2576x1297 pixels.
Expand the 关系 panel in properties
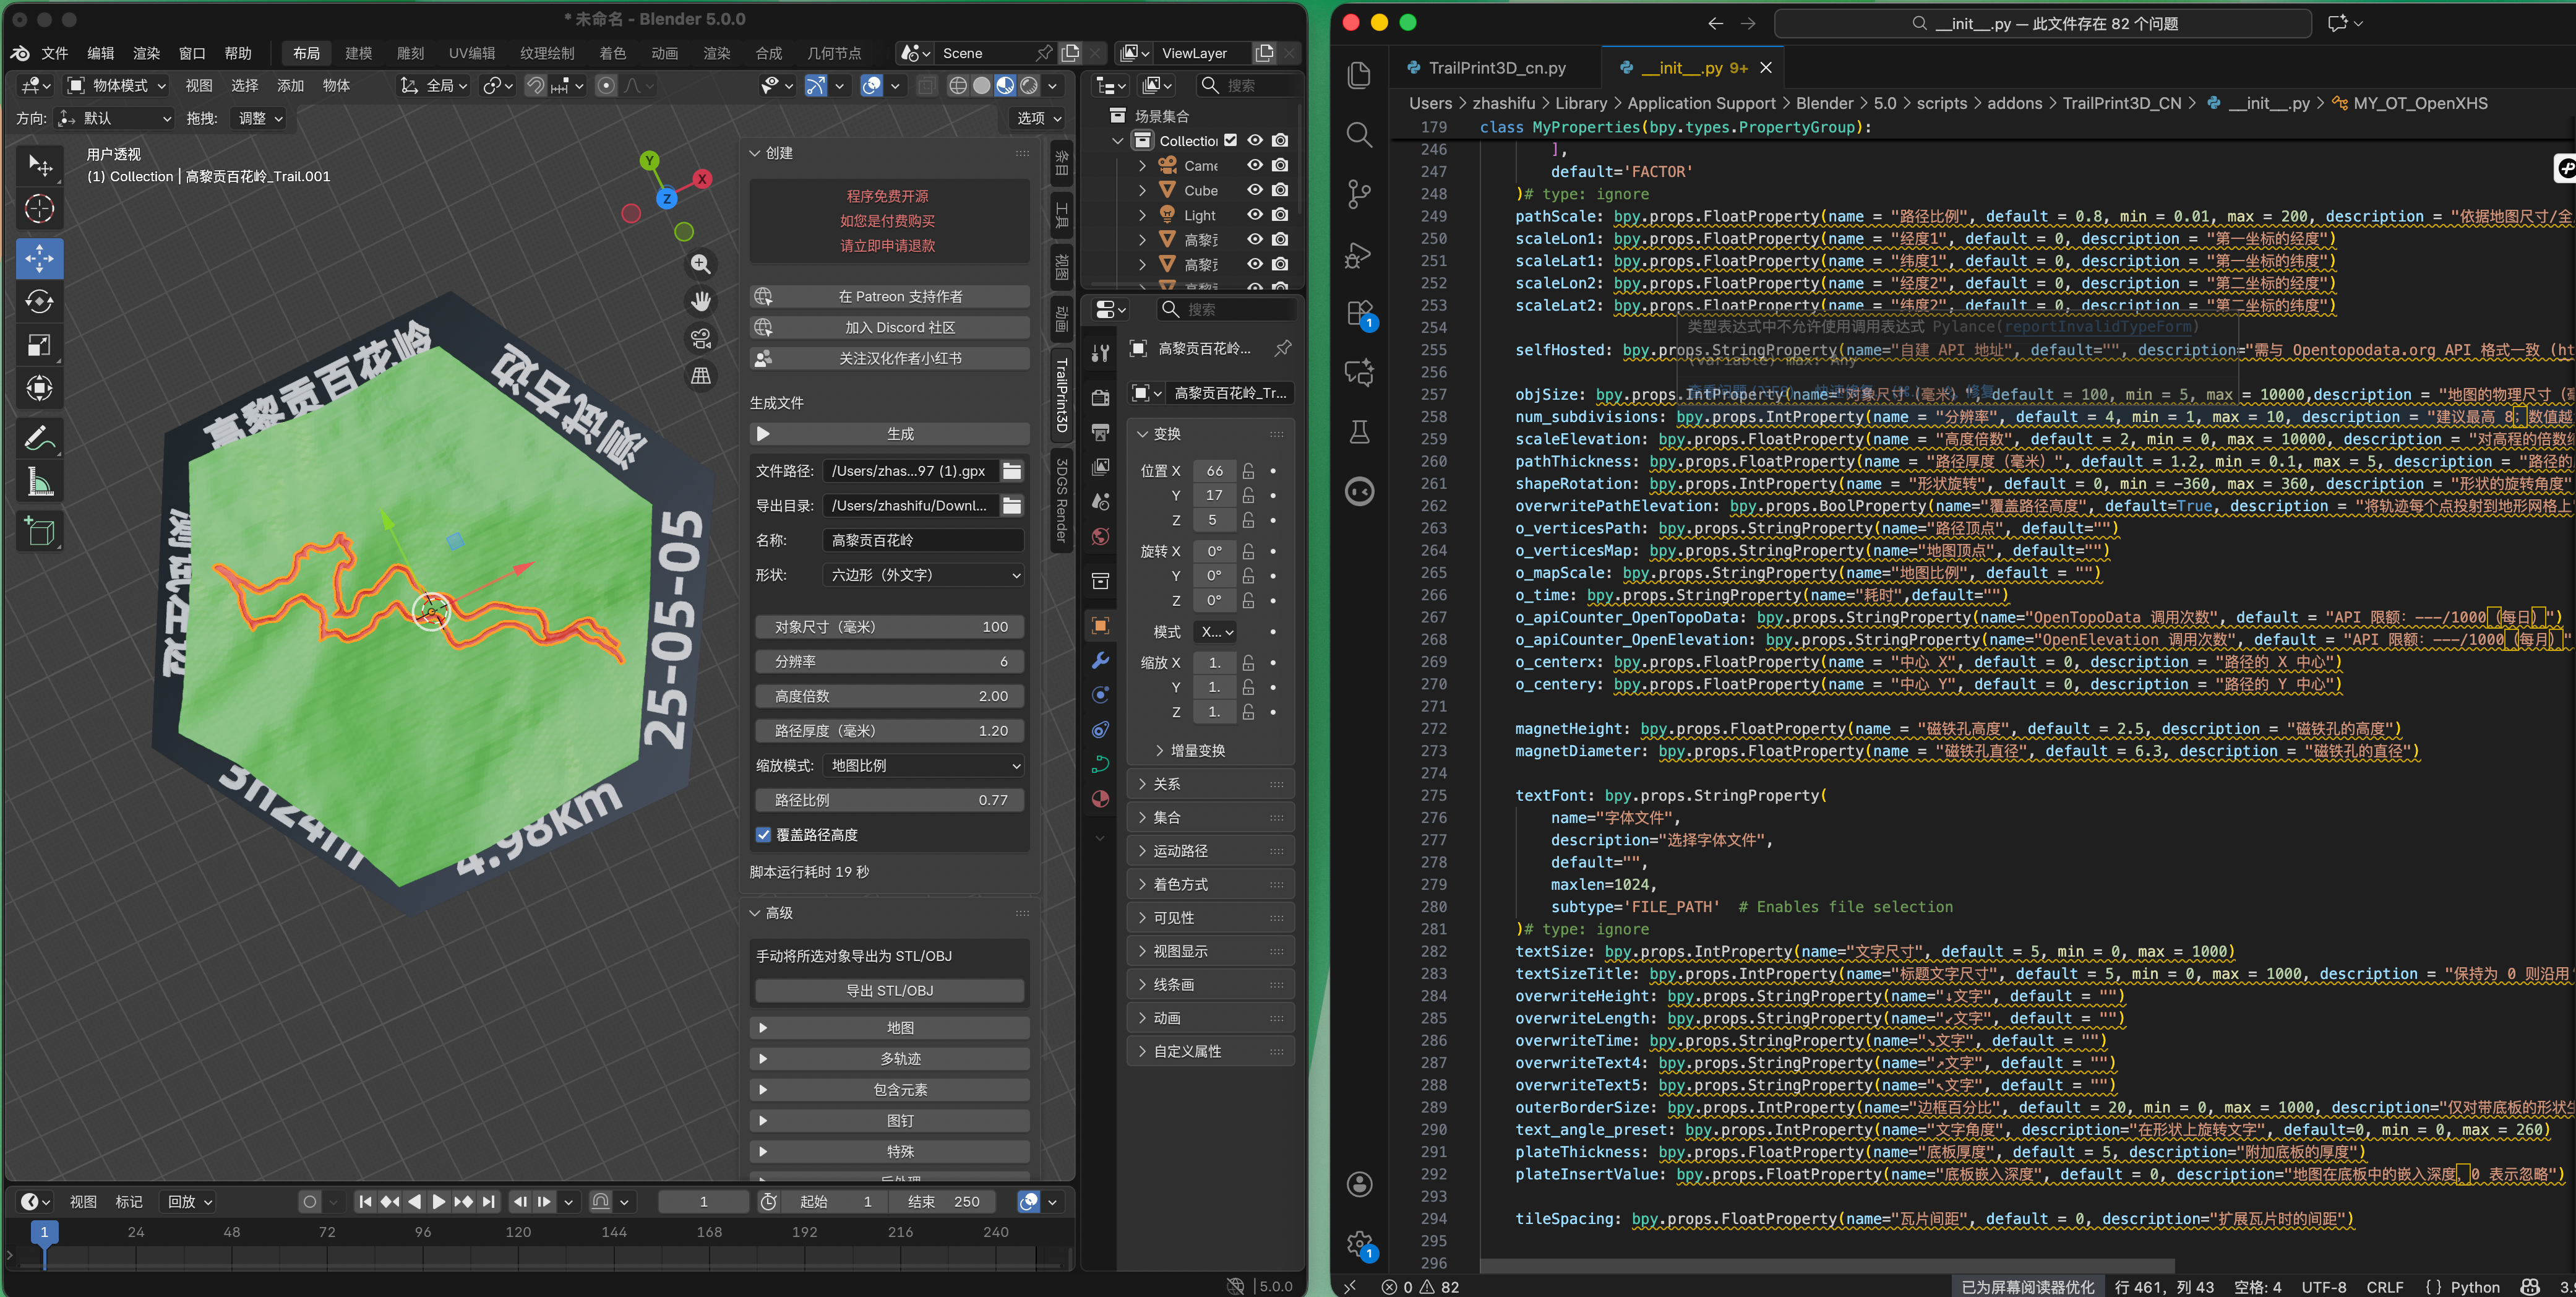(1166, 784)
